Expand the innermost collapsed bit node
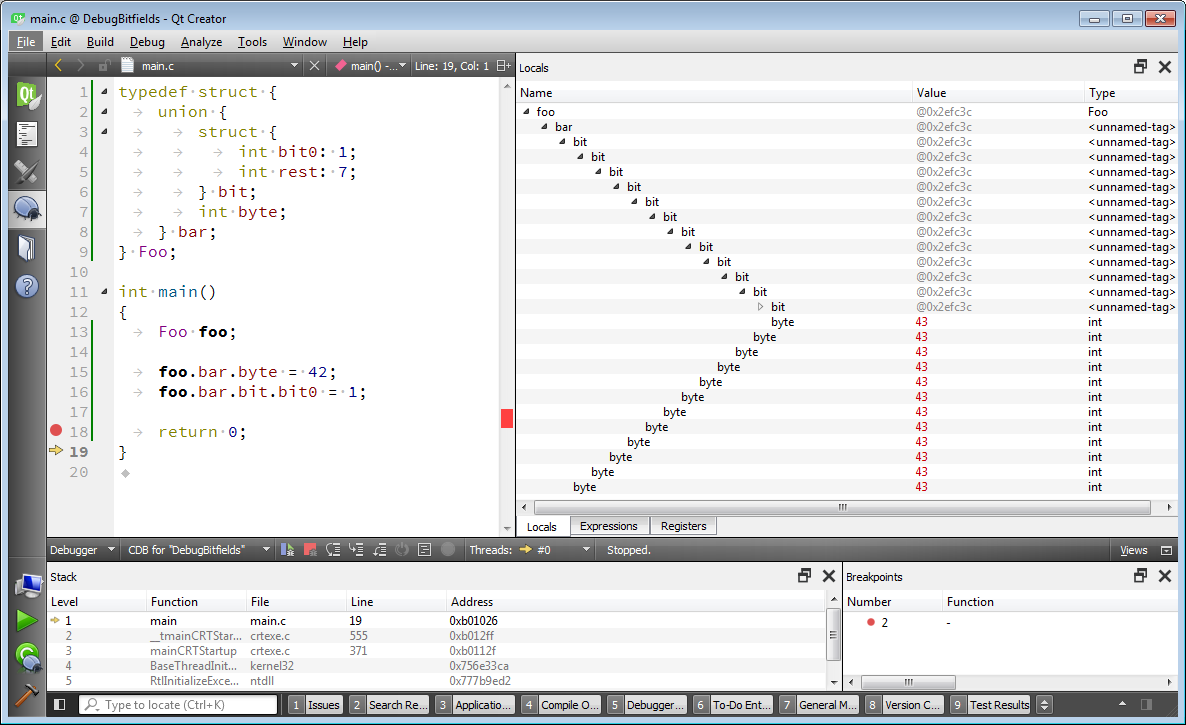The height and width of the screenshot is (725, 1186). pyautogui.click(x=760, y=307)
